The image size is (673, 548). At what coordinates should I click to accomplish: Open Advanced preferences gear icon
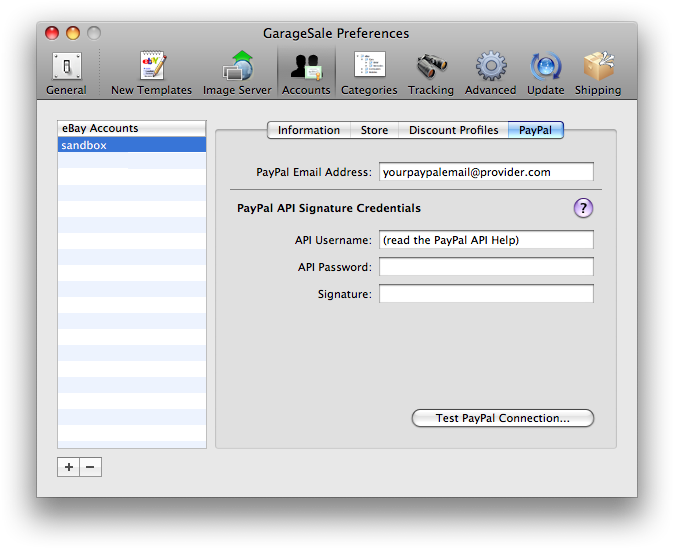[491, 73]
